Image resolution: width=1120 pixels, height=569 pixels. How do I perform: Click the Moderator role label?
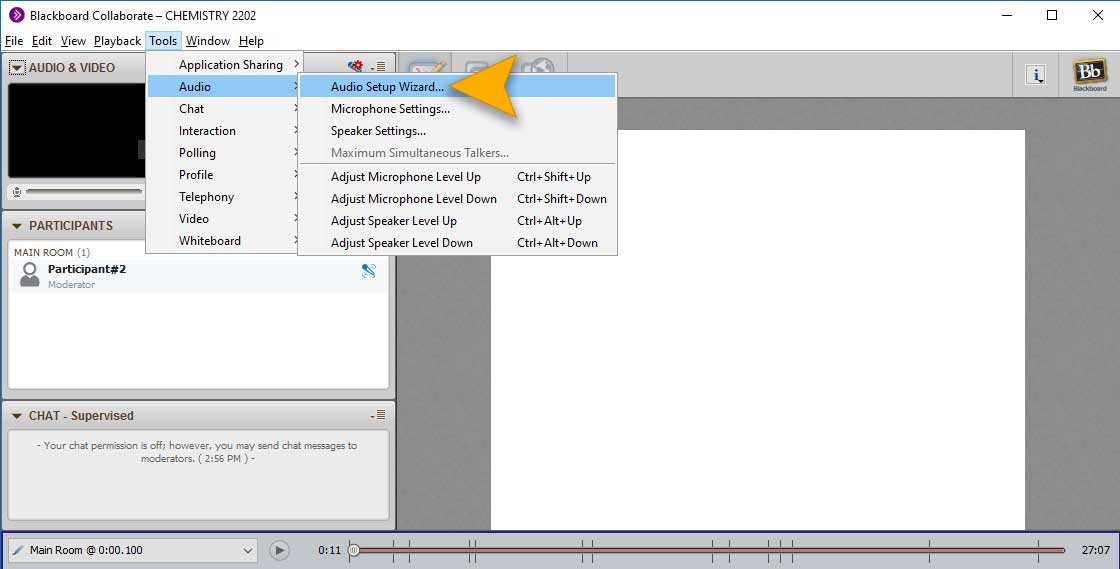[x=71, y=284]
